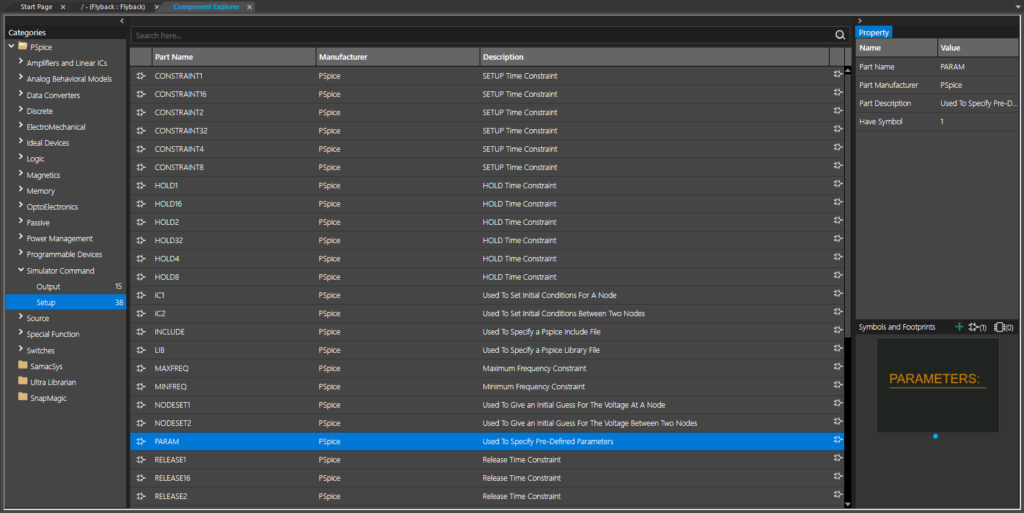This screenshot has height=513, width=1024.
Task: Click the PARAMETERS symbol preview thumbnail
Action: tap(937, 384)
